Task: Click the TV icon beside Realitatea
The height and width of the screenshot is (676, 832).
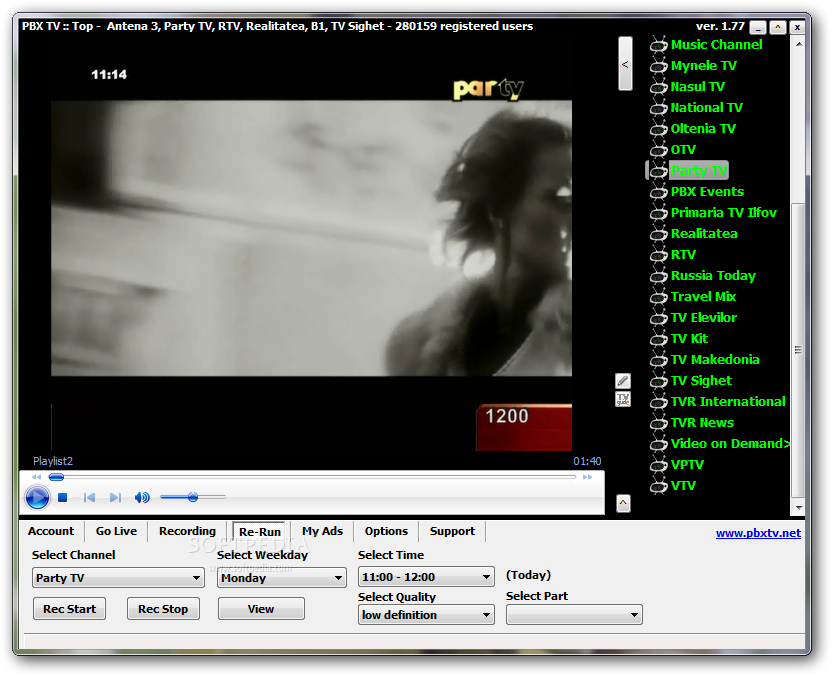Action: tap(658, 234)
